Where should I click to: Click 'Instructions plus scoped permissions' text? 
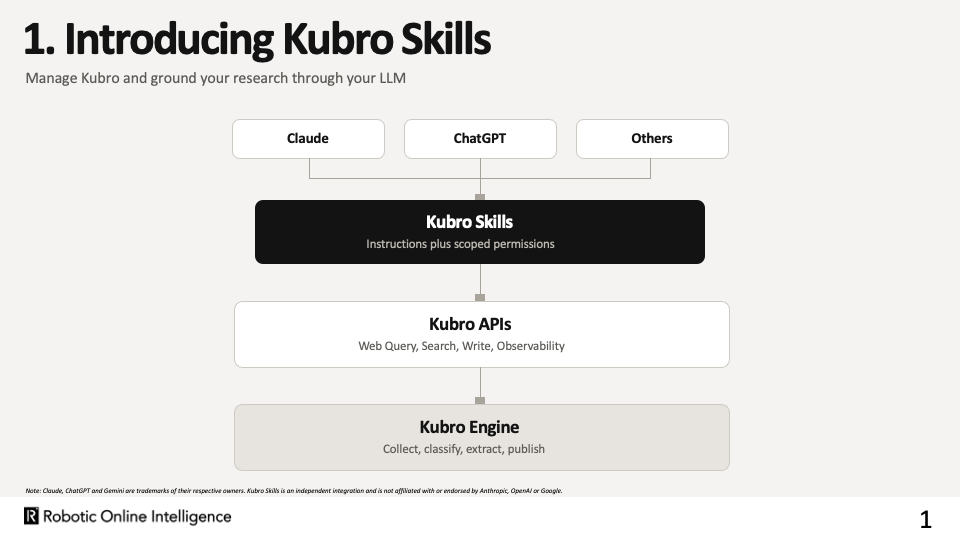460,244
